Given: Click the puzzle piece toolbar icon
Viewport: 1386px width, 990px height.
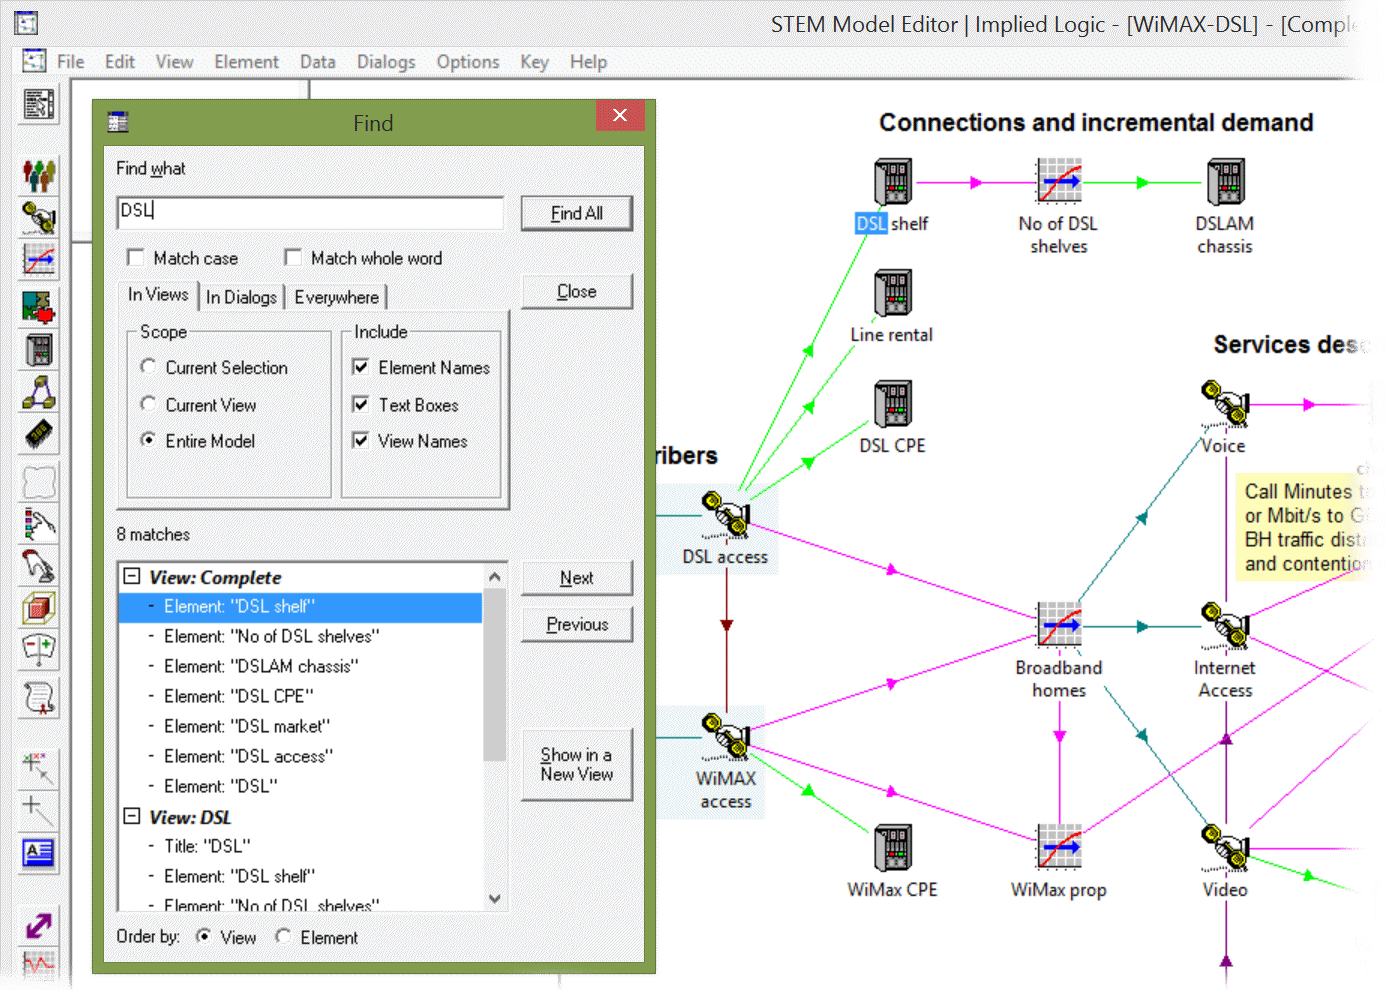Looking at the screenshot, I should (x=39, y=307).
